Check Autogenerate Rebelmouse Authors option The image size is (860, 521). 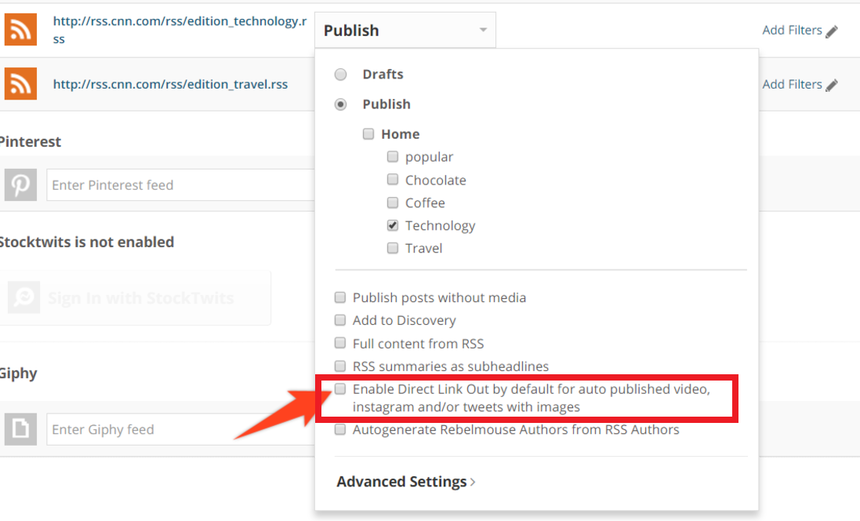tap(341, 430)
